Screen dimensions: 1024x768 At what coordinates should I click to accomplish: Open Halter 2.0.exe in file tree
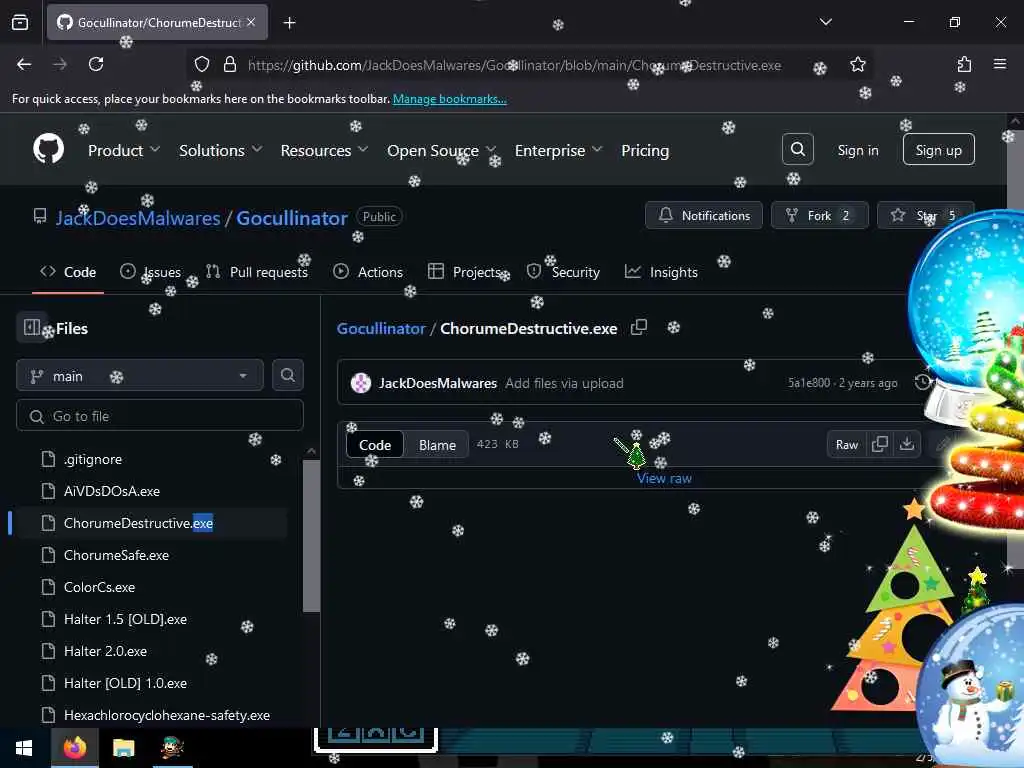pos(105,651)
